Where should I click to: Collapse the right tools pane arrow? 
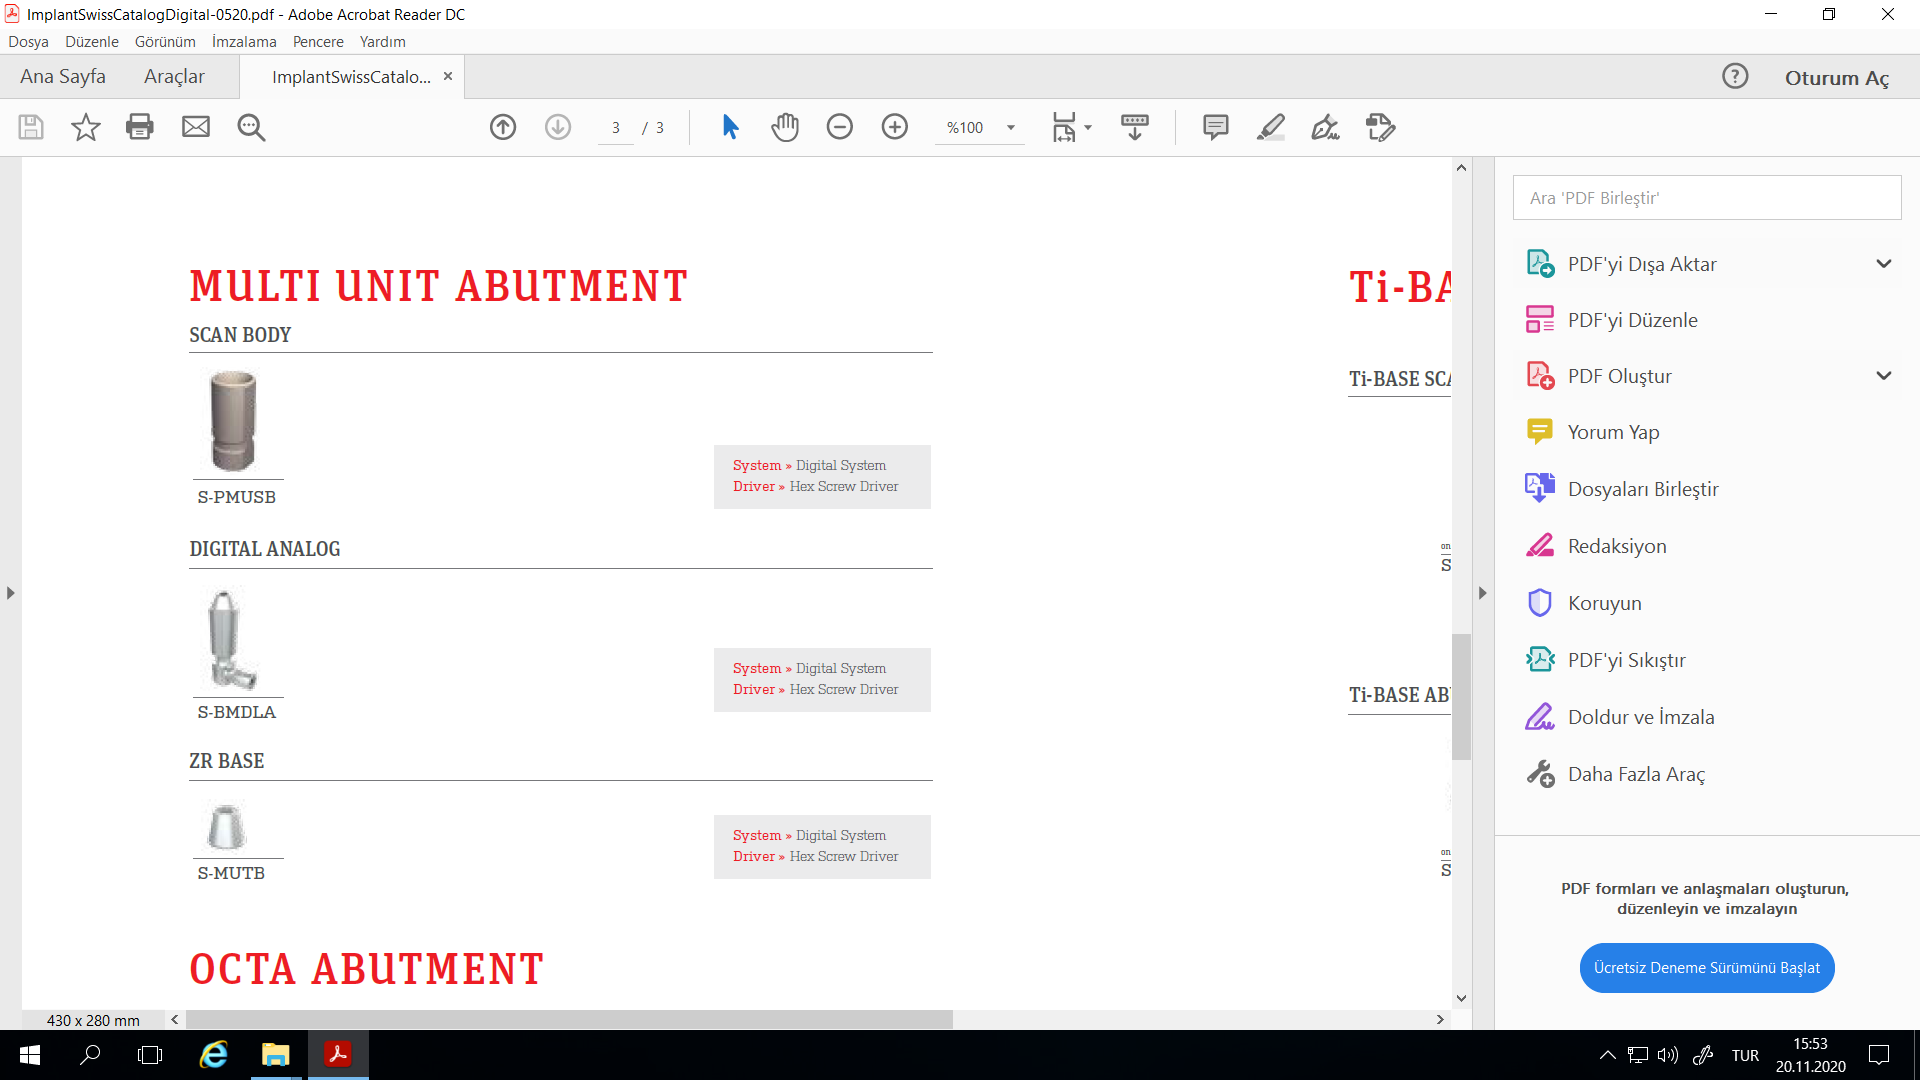[x=1482, y=593]
